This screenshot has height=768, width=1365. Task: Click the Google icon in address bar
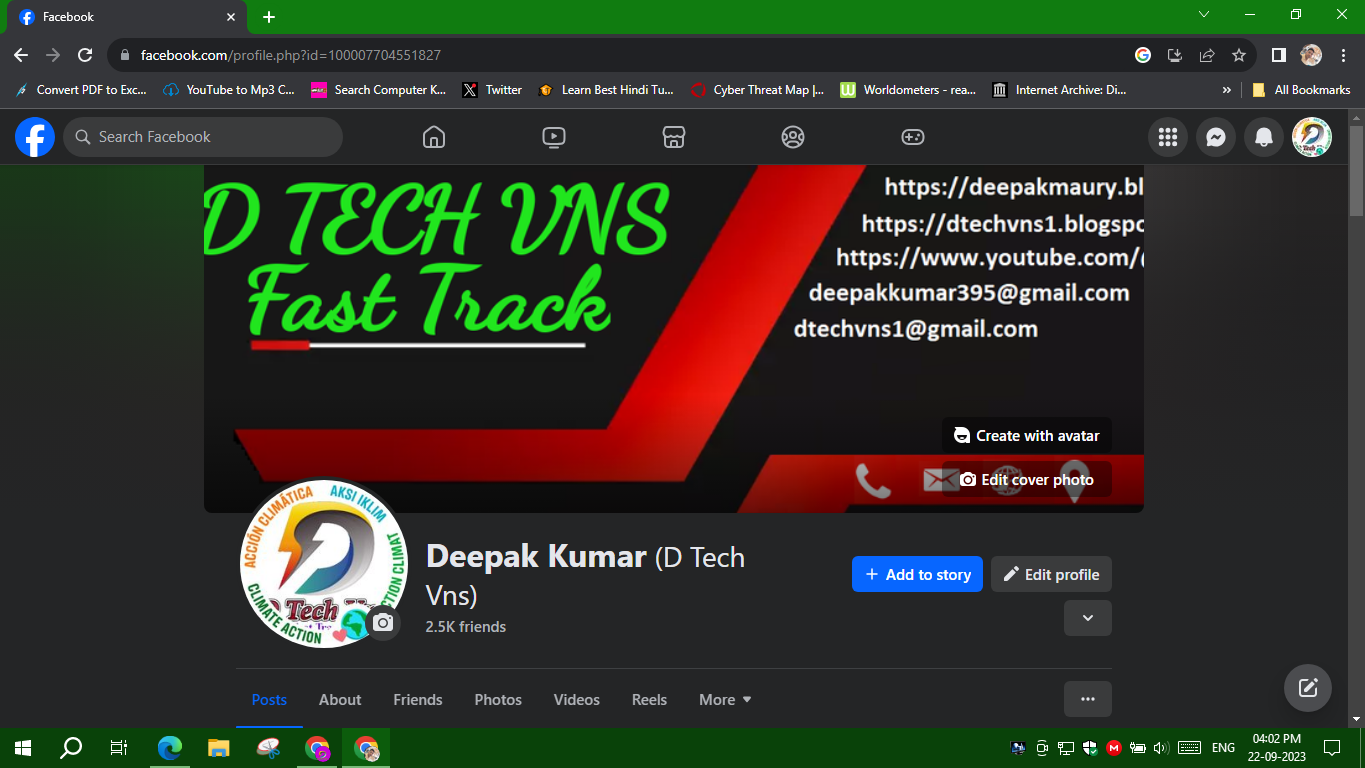coord(1143,55)
